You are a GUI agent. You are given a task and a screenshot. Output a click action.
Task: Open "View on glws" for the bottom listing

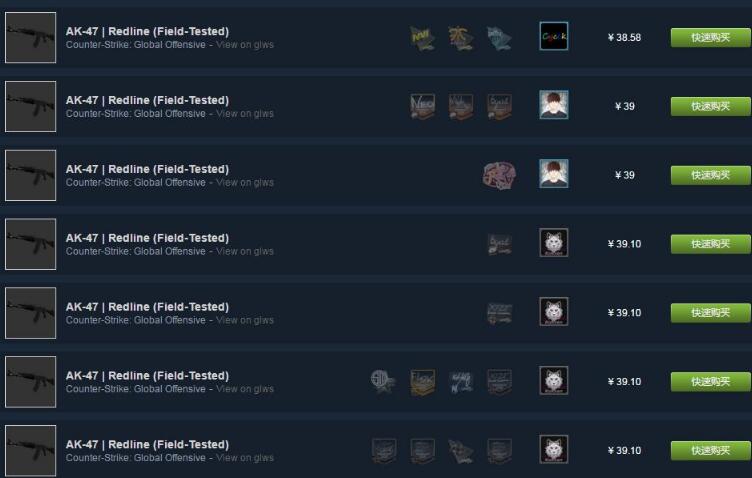pyautogui.click(x=245, y=458)
